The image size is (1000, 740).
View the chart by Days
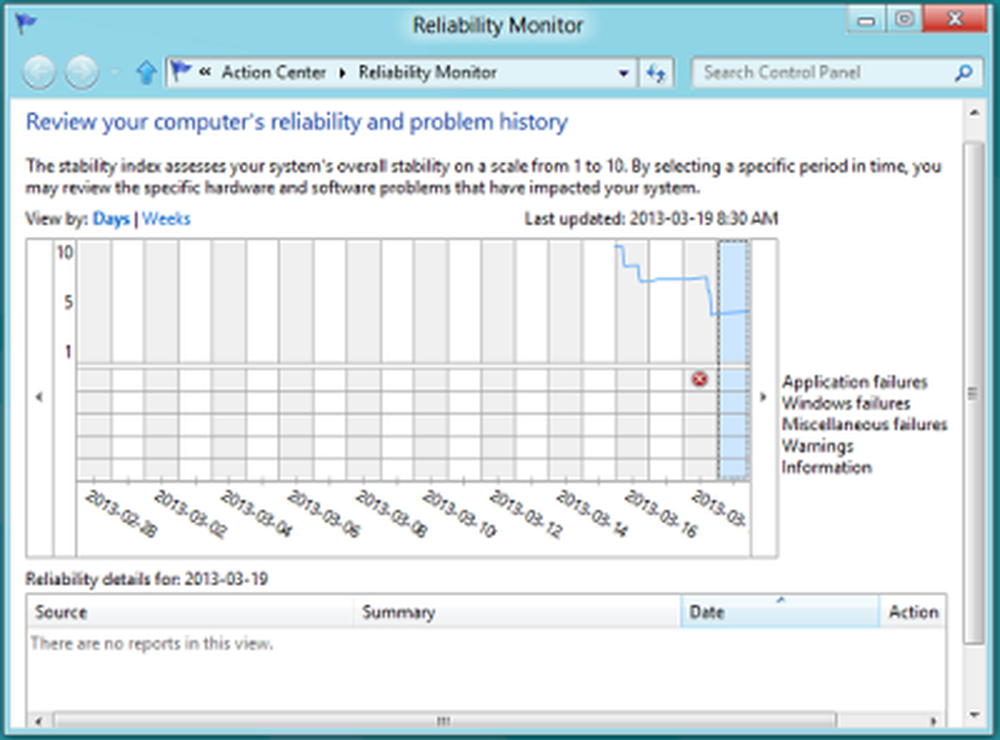(111, 219)
